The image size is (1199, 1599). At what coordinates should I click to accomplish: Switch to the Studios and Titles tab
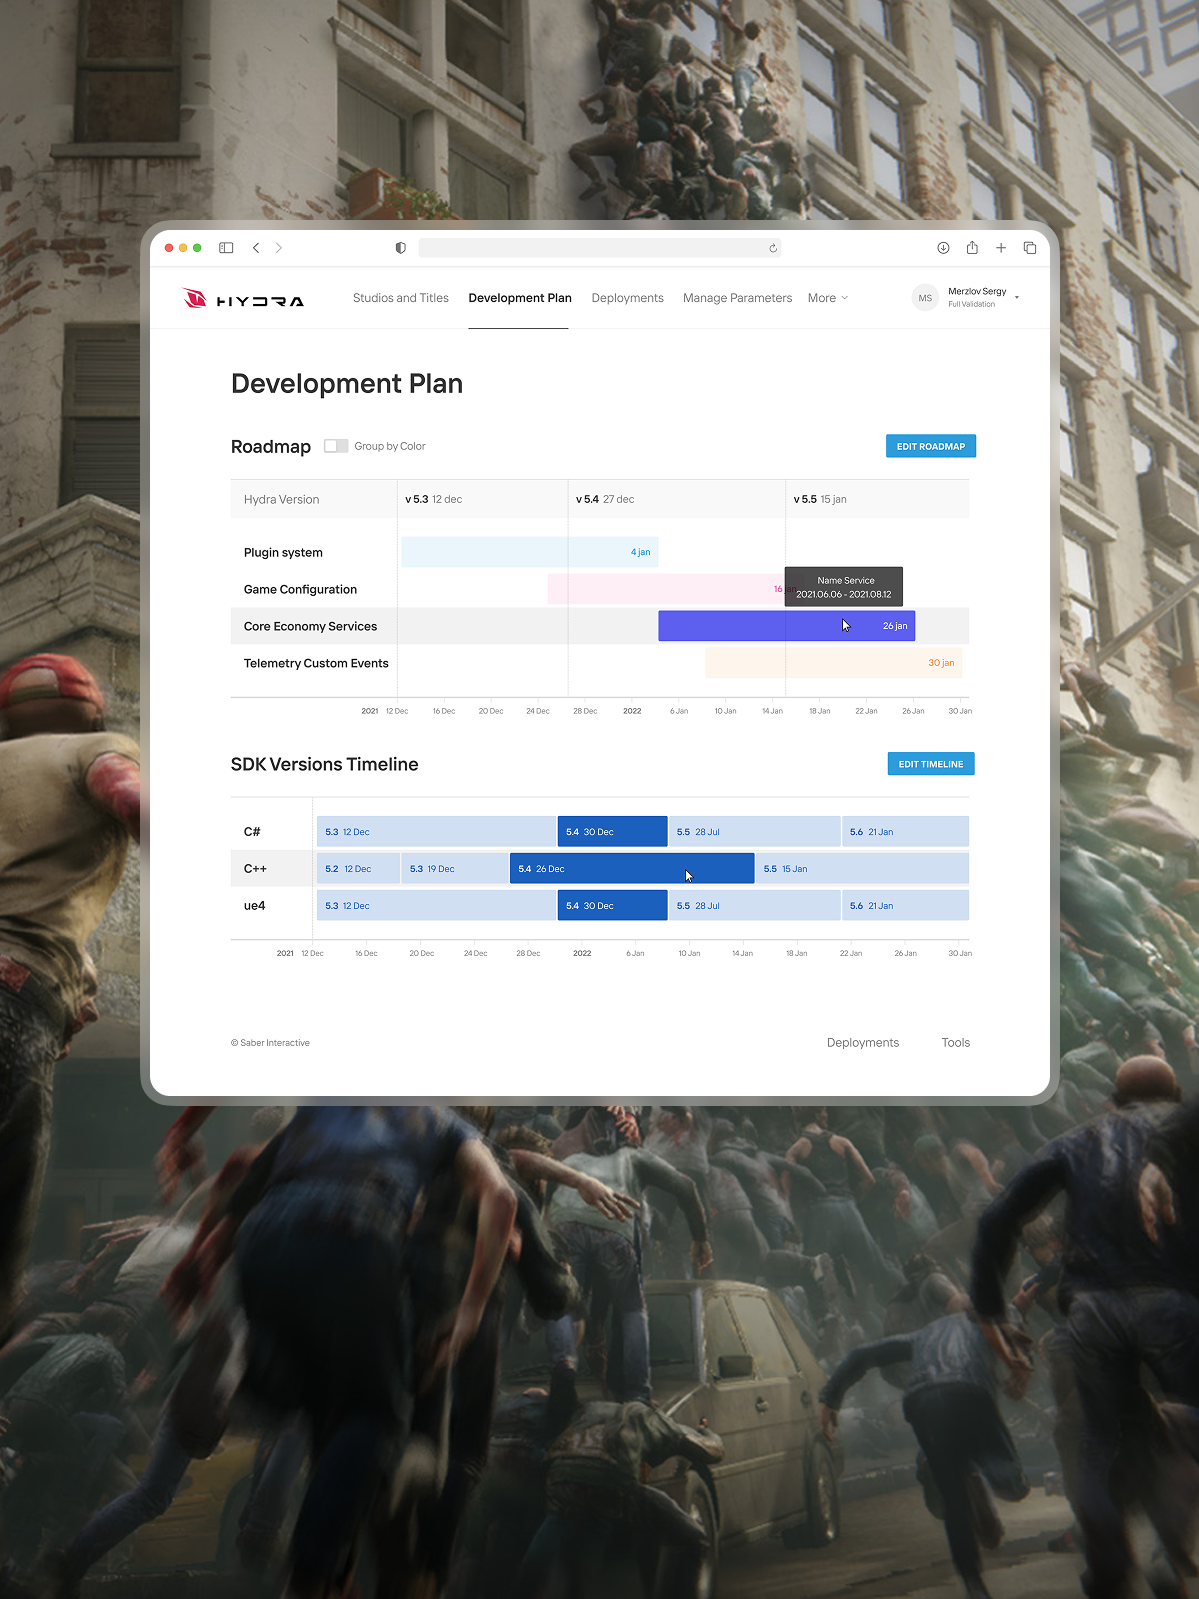click(x=400, y=298)
